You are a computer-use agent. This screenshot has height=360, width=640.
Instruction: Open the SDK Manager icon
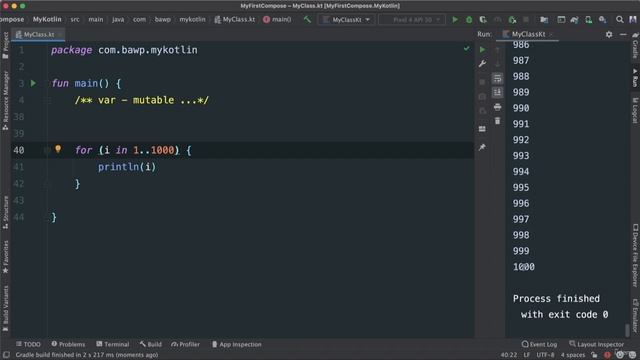(x=602, y=19)
